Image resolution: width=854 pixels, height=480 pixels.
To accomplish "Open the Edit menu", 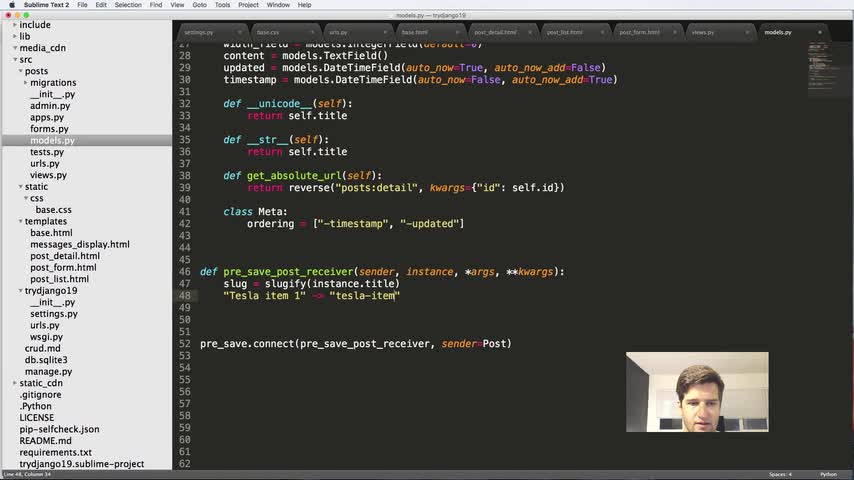I will [101, 5].
